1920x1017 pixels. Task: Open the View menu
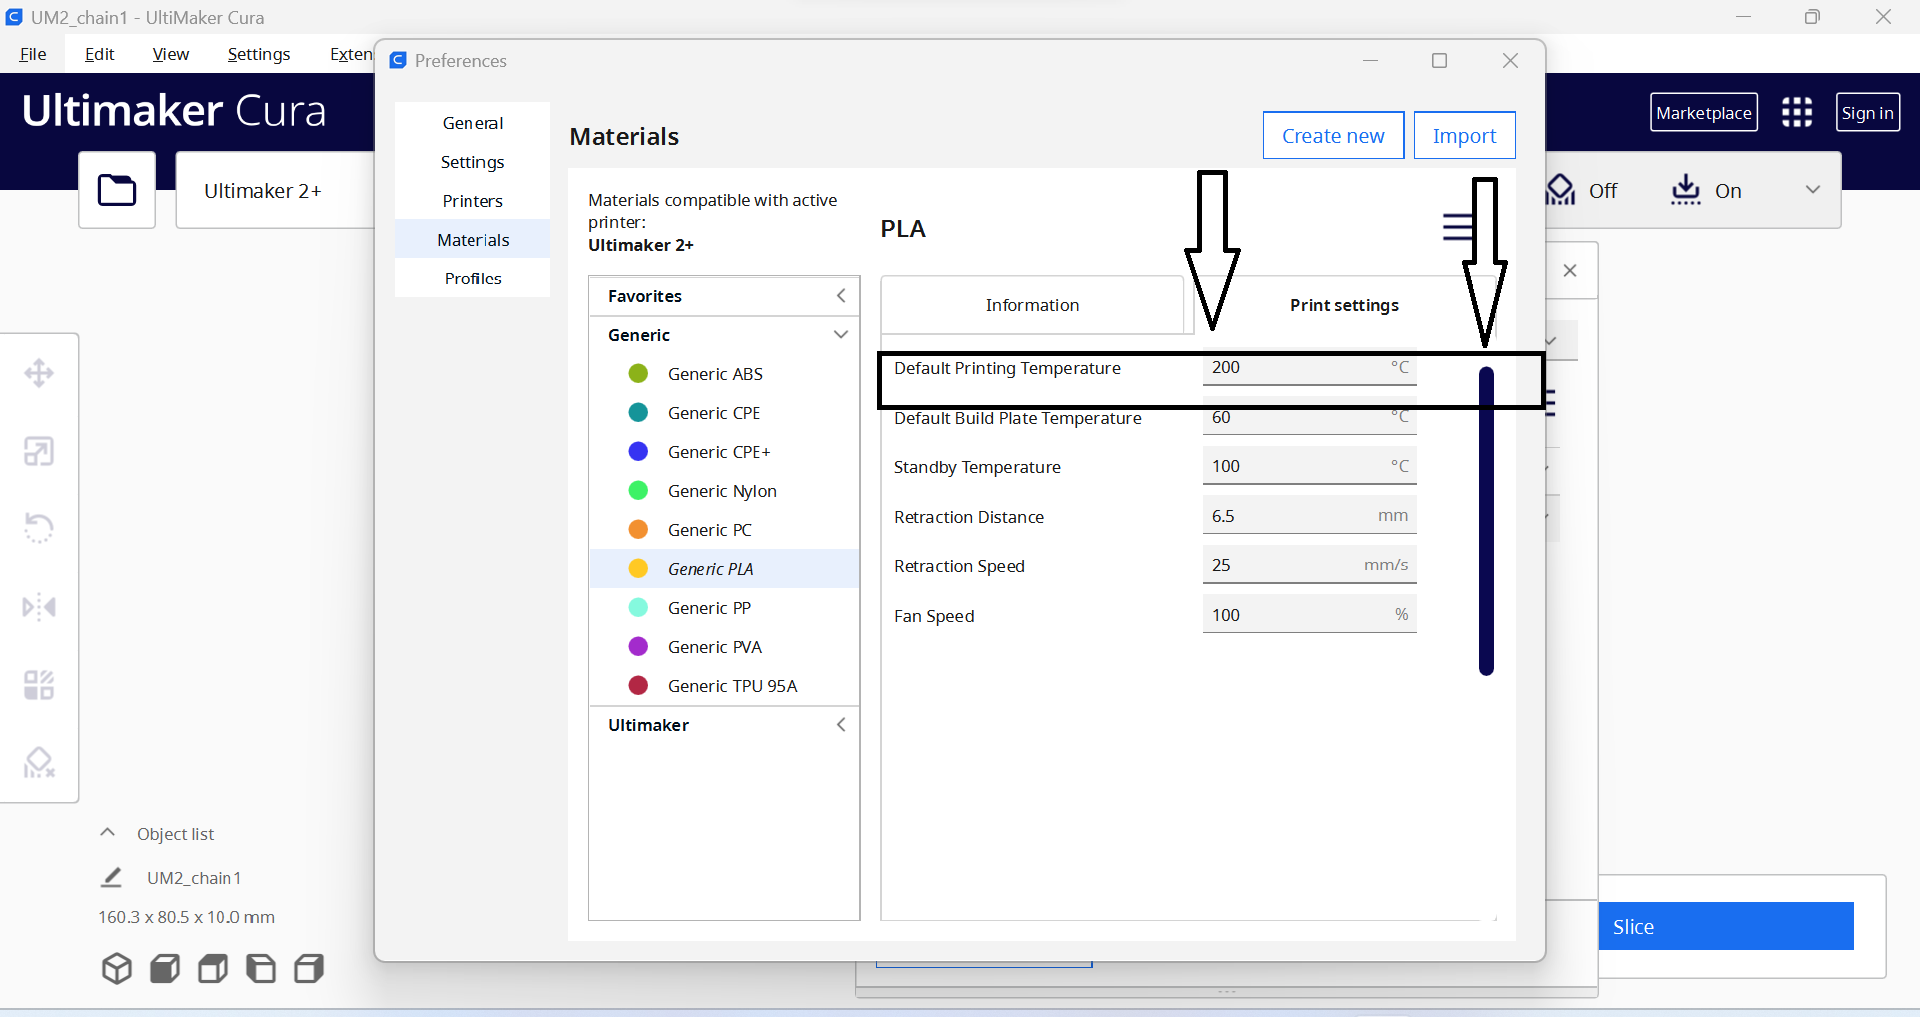(x=171, y=54)
